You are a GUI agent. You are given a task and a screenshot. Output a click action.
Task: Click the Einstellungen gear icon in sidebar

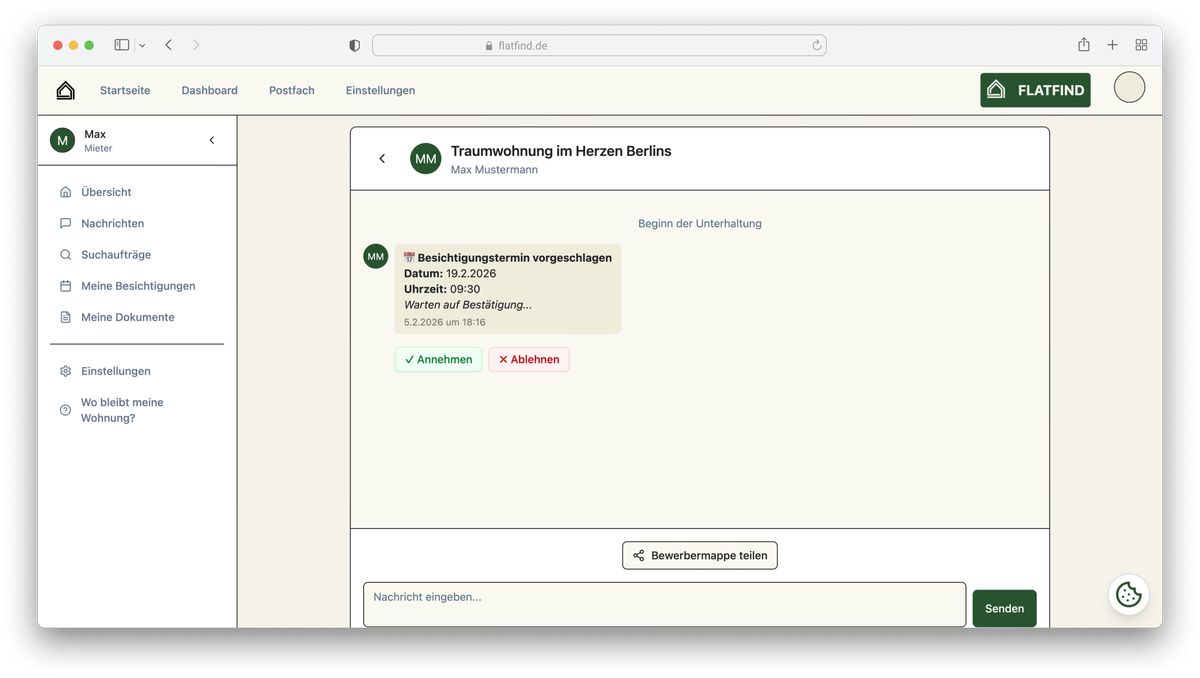click(65, 370)
